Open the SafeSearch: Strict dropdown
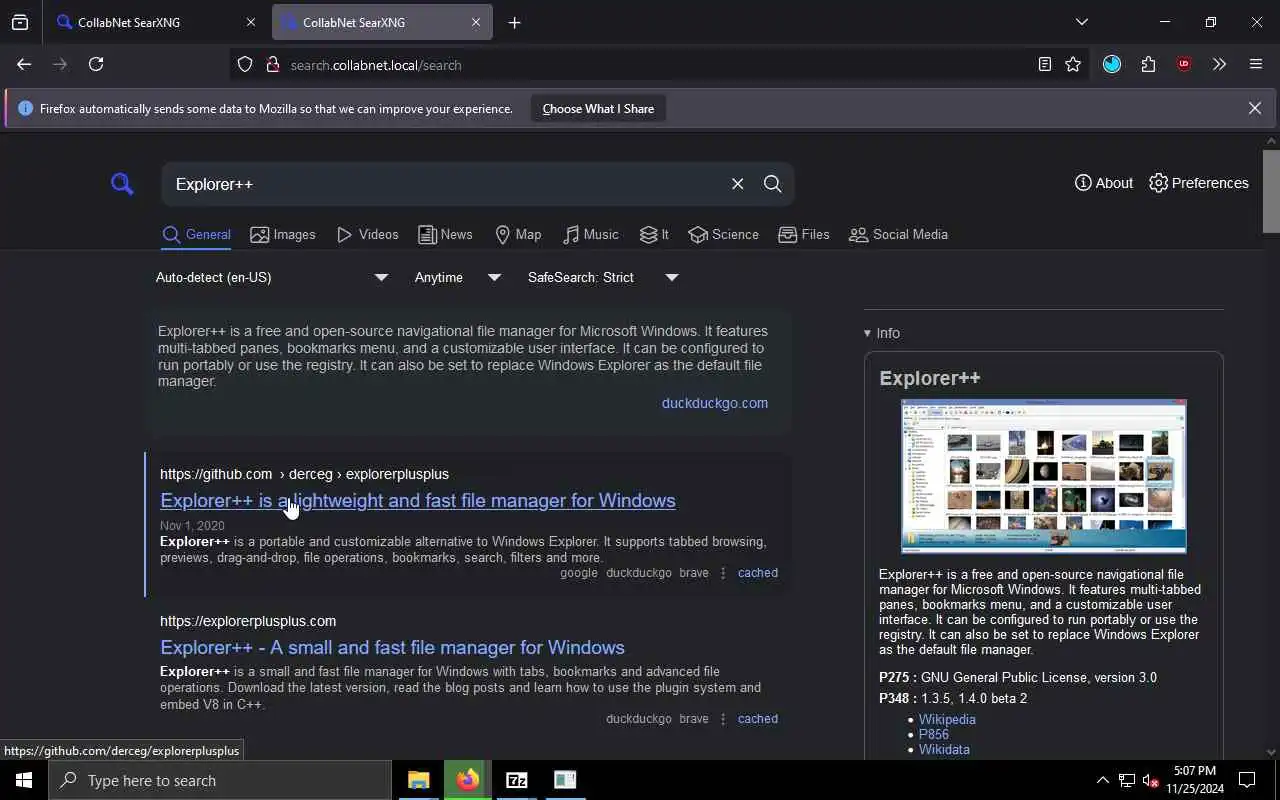 click(x=603, y=277)
